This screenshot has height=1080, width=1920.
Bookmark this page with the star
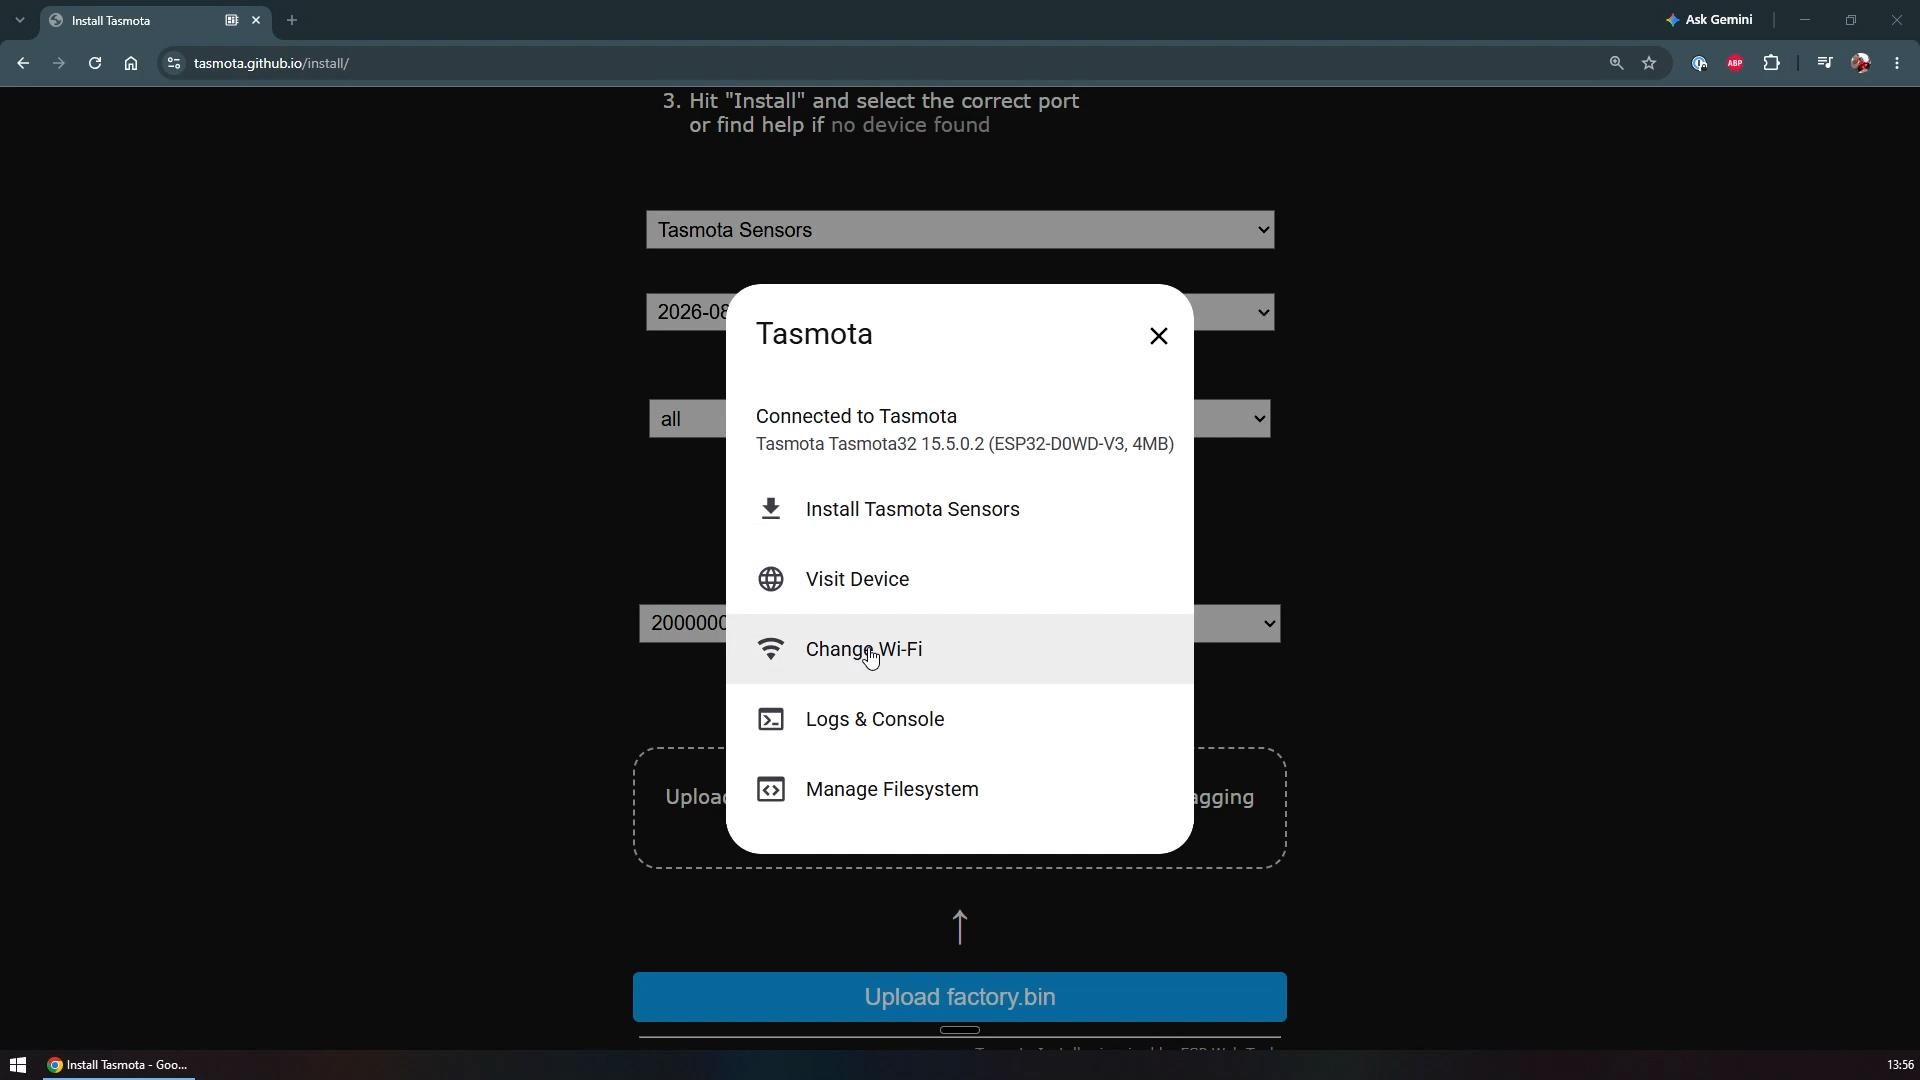click(x=1649, y=63)
